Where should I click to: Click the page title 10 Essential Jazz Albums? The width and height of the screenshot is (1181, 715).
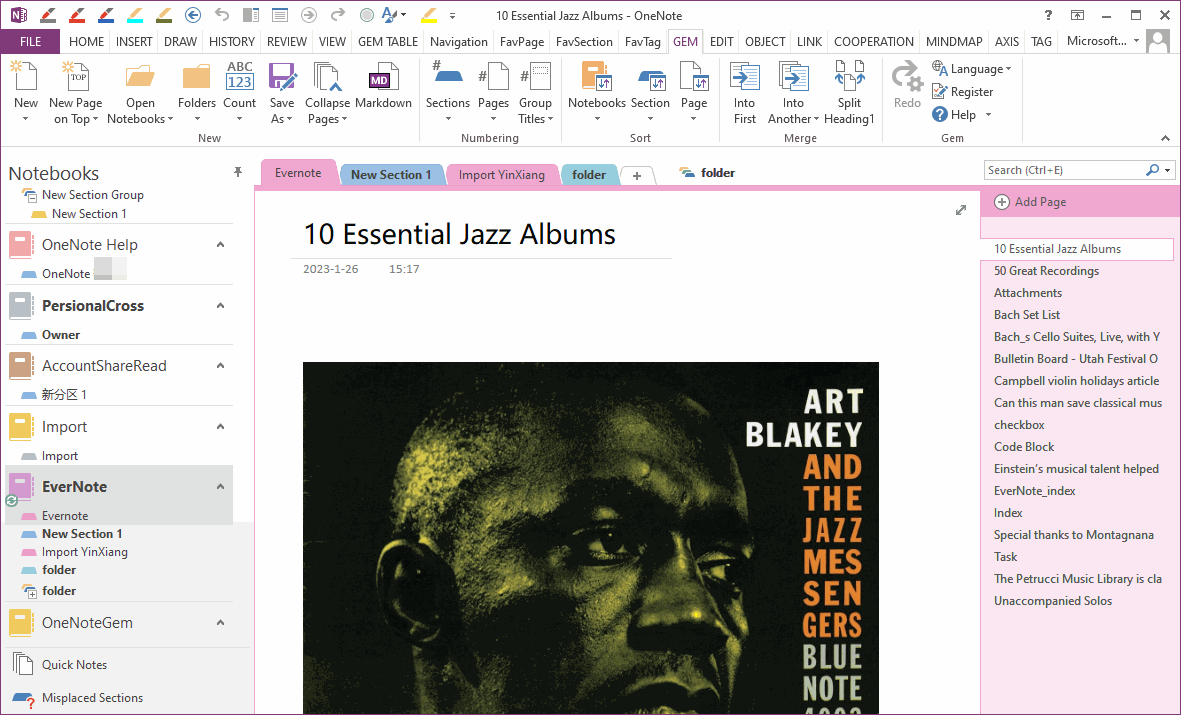click(x=459, y=234)
